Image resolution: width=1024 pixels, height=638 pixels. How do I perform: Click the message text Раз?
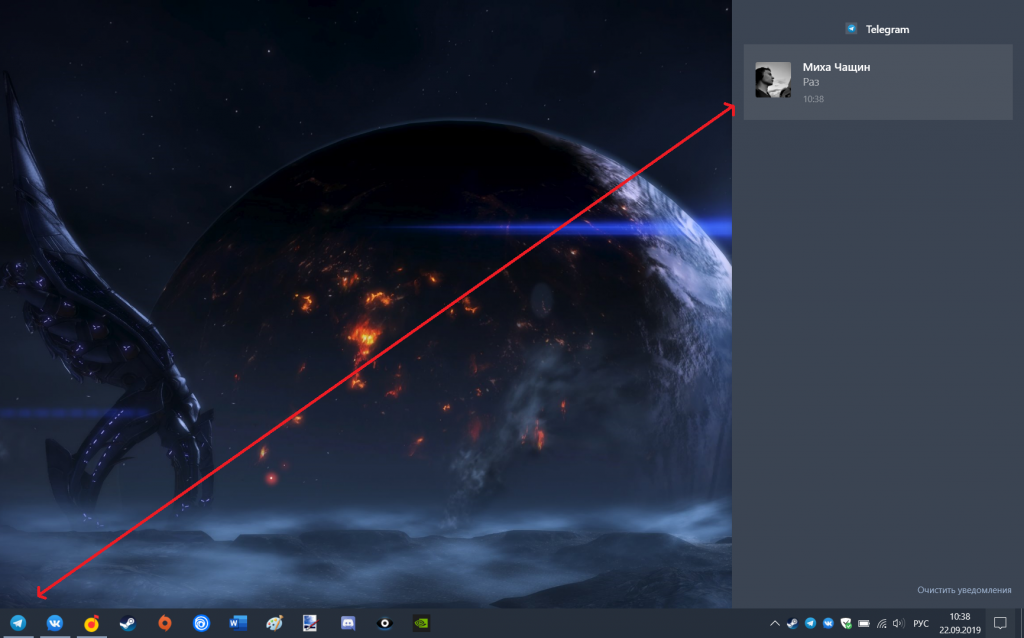[x=810, y=82]
